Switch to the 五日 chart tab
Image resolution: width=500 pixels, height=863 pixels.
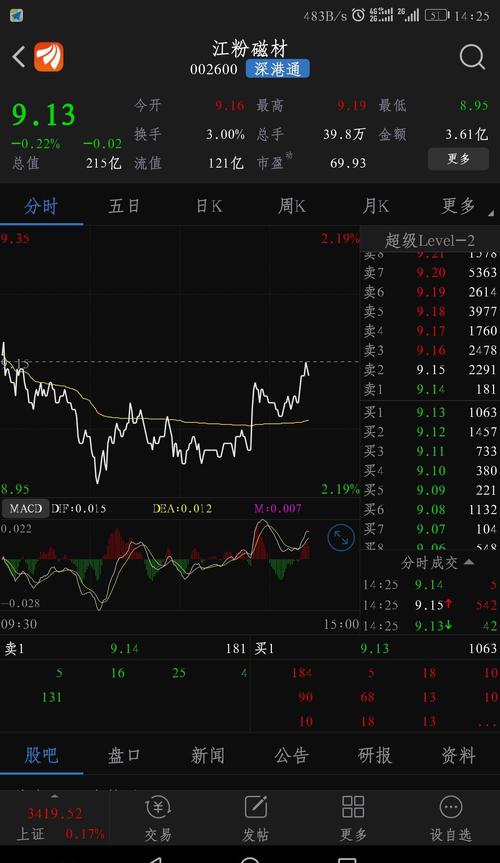coord(124,206)
